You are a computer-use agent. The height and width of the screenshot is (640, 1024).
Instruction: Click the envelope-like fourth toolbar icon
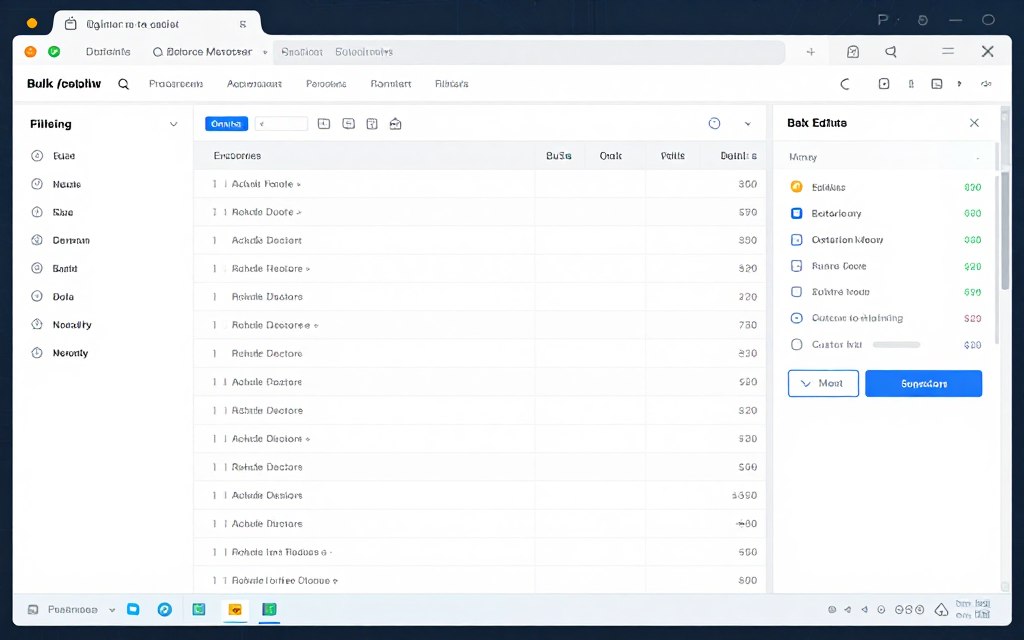395,123
